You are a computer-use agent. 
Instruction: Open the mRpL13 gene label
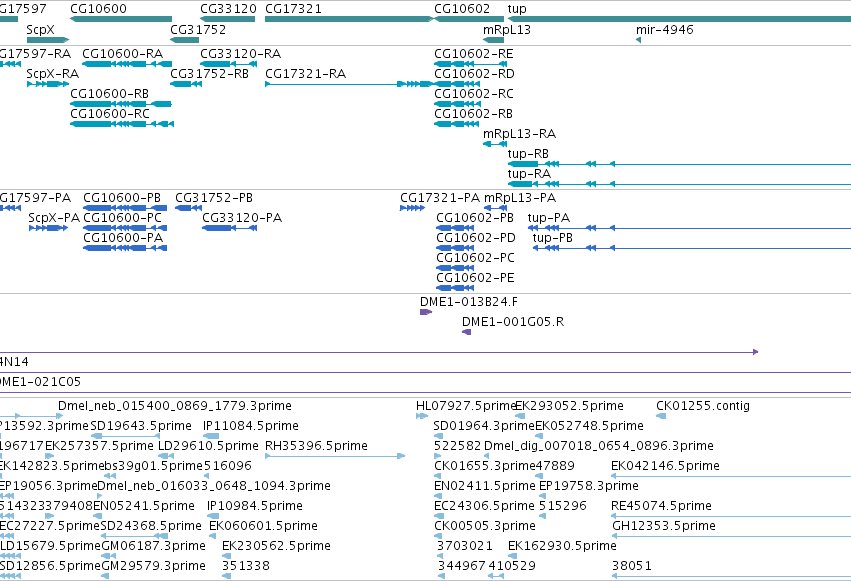[x=507, y=29]
